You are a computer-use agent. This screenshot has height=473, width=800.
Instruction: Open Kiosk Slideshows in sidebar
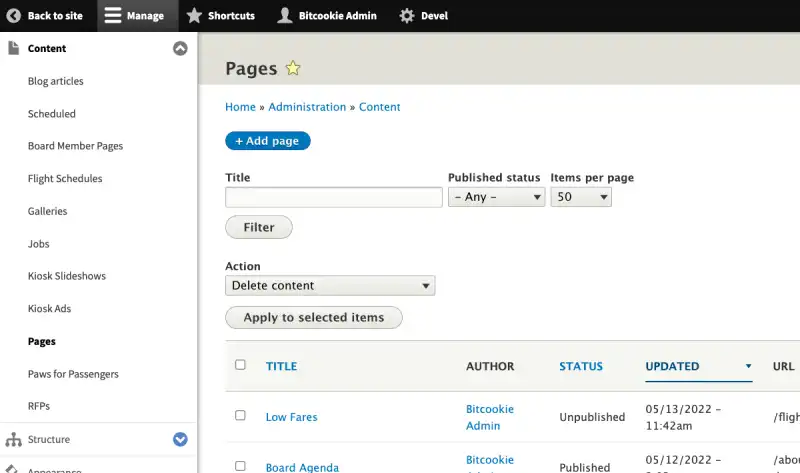click(67, 276)
